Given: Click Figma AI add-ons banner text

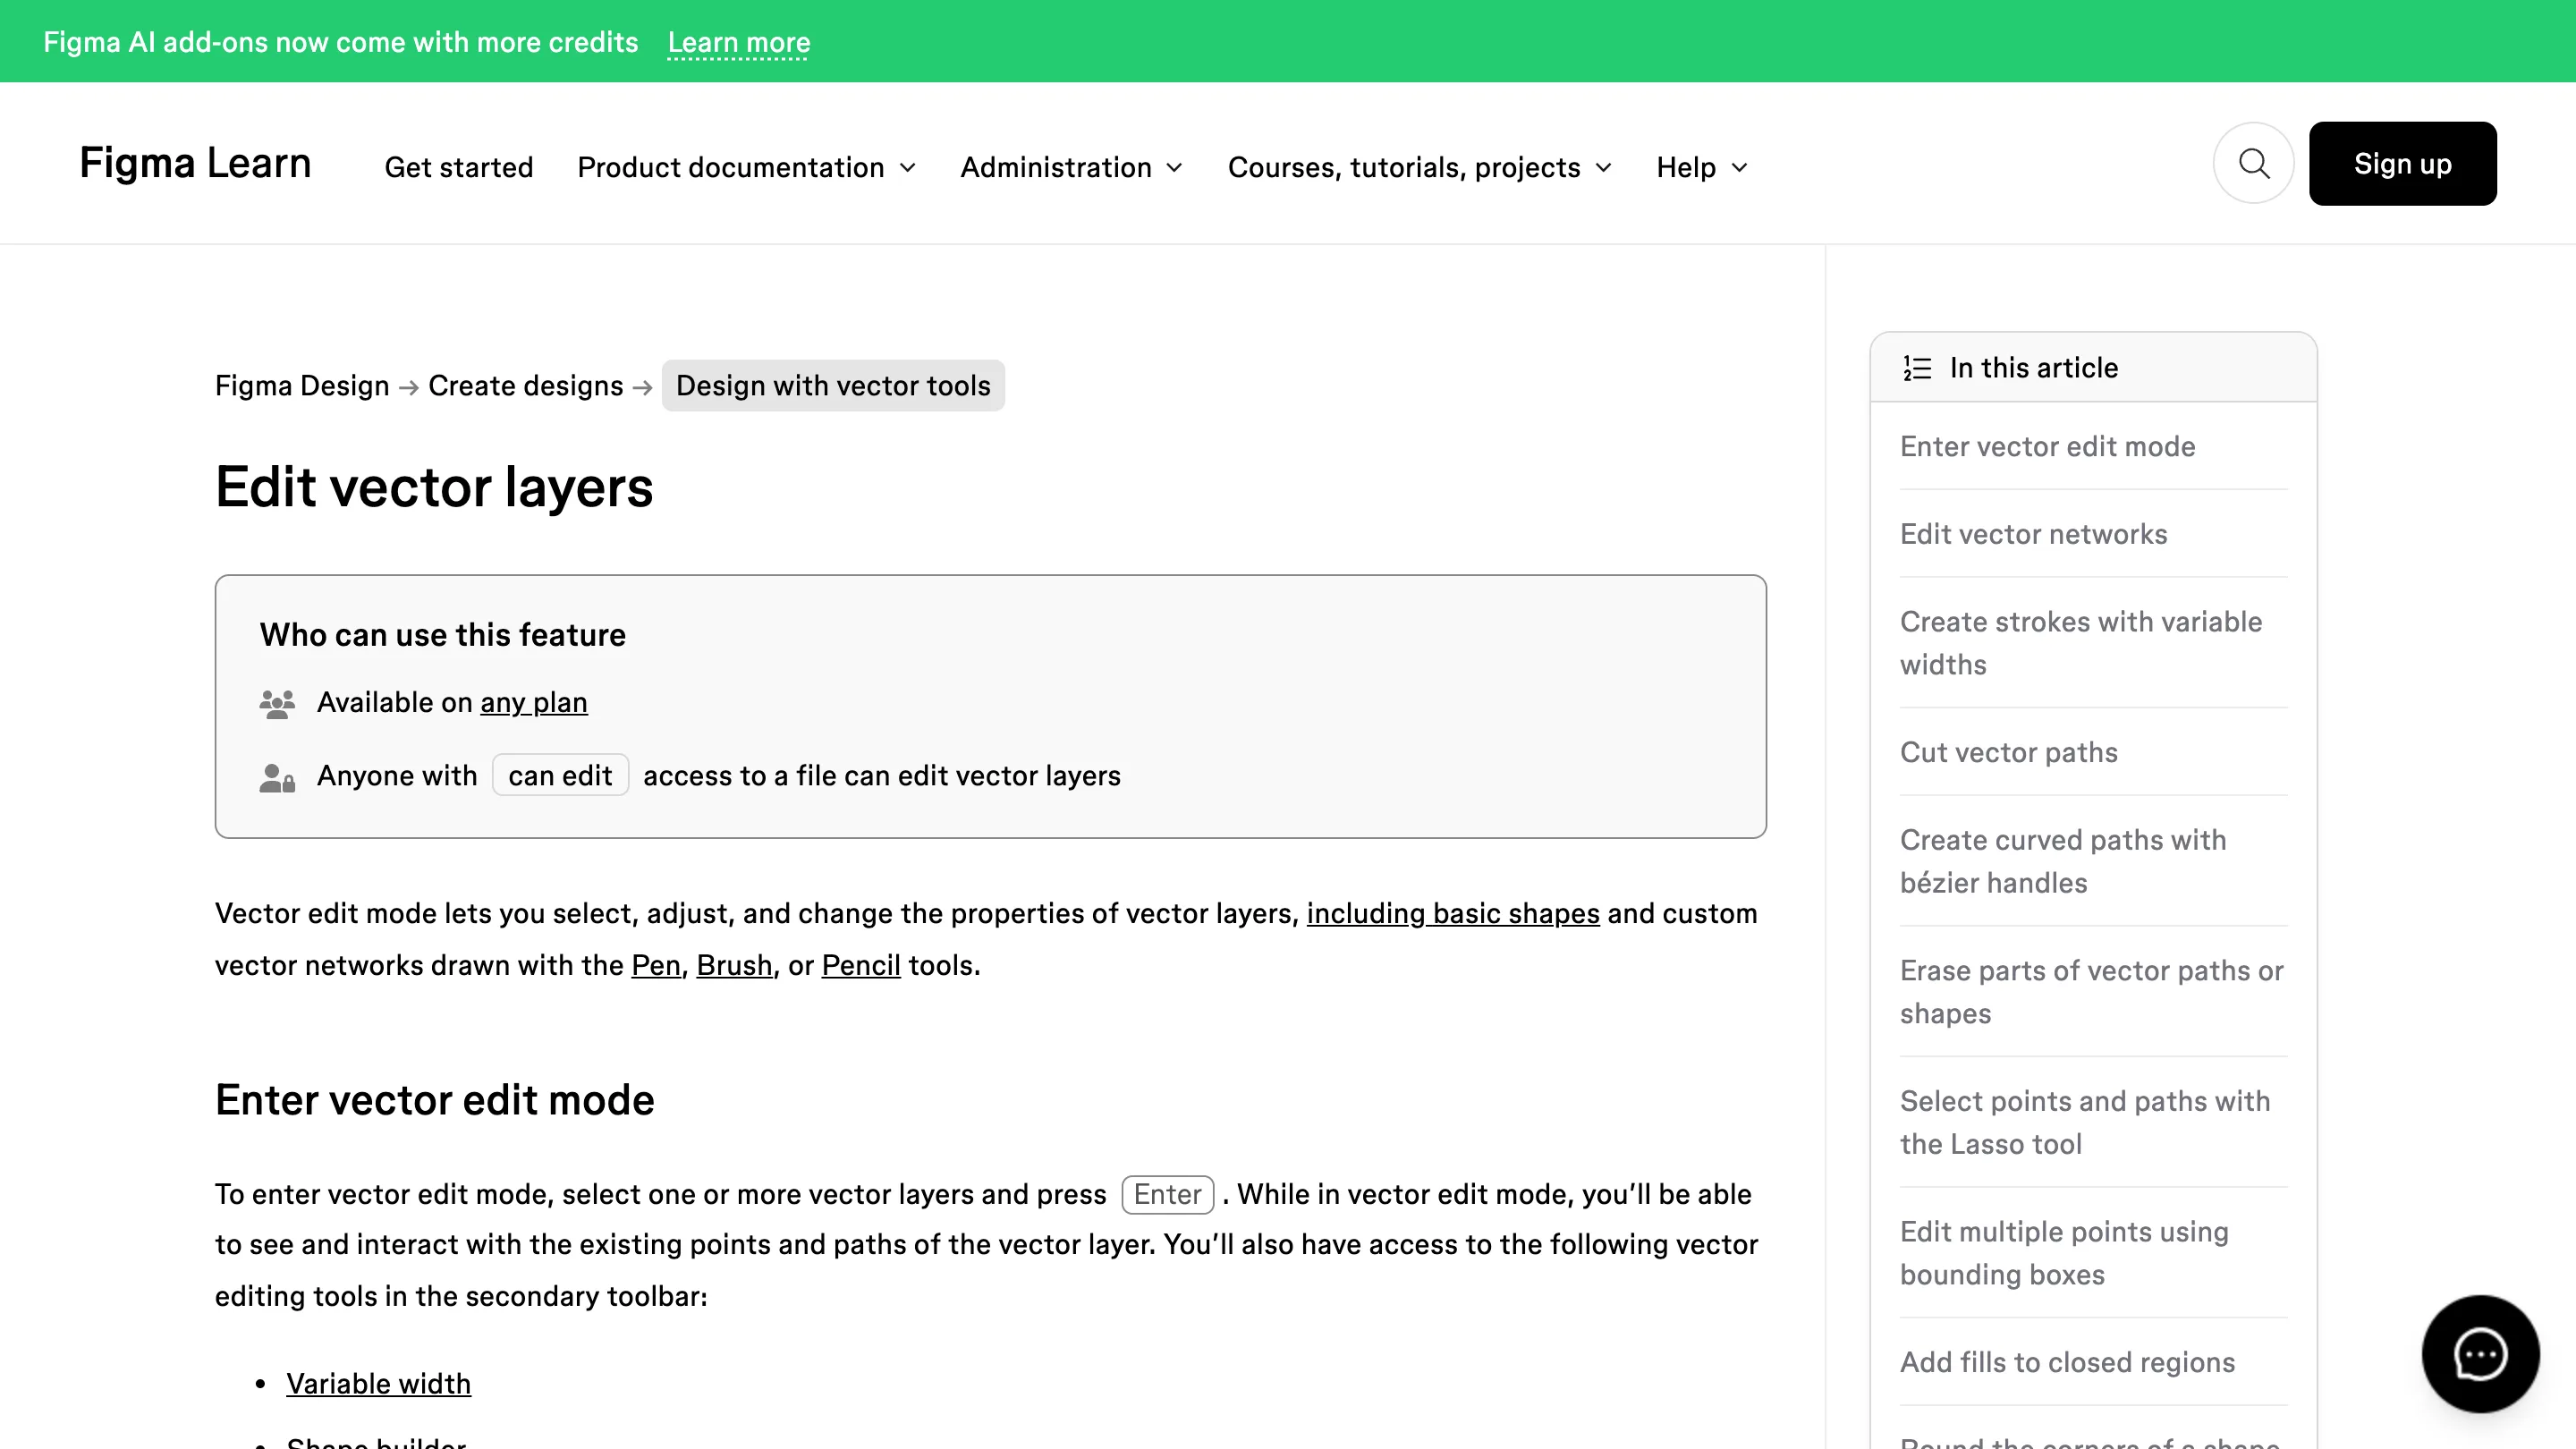Looking at the screenshot, I should [x=340, y=42].
